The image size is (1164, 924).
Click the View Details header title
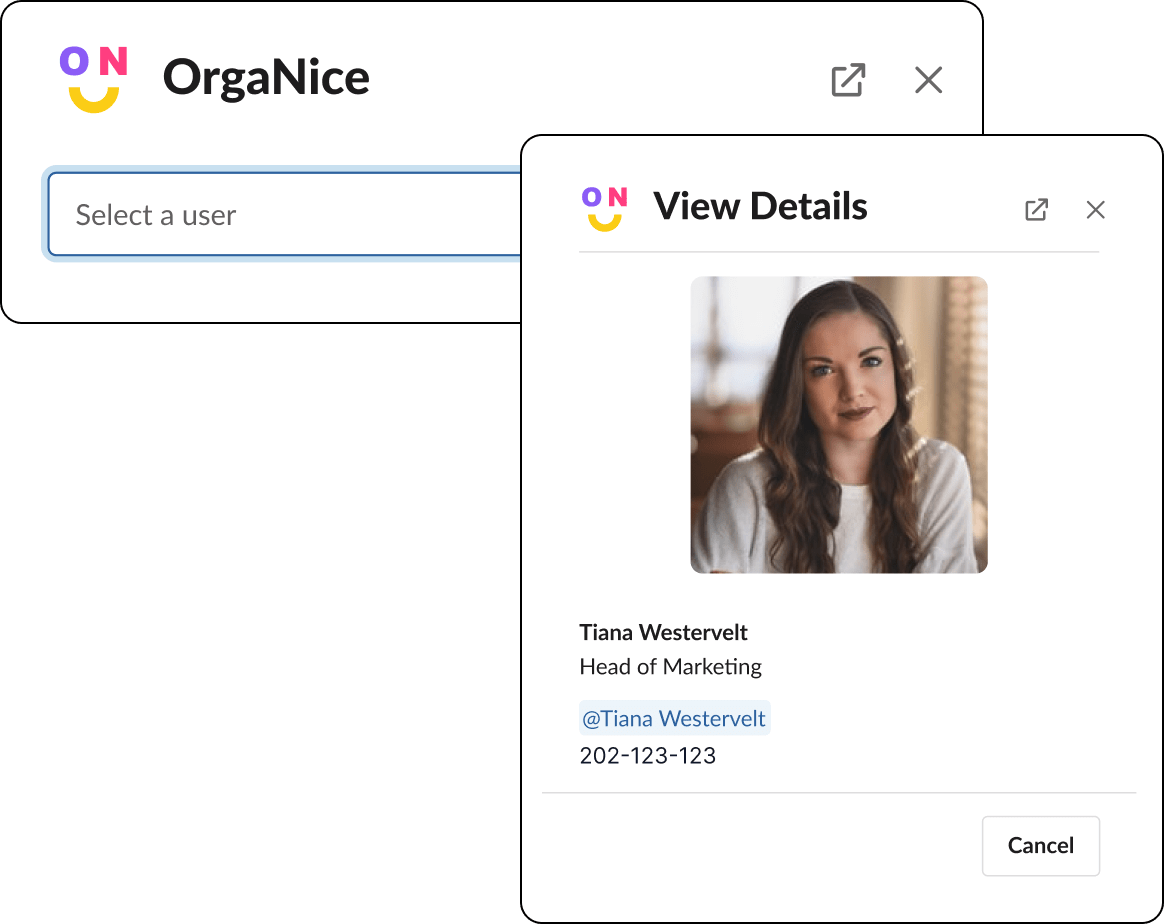coord(760,206)
